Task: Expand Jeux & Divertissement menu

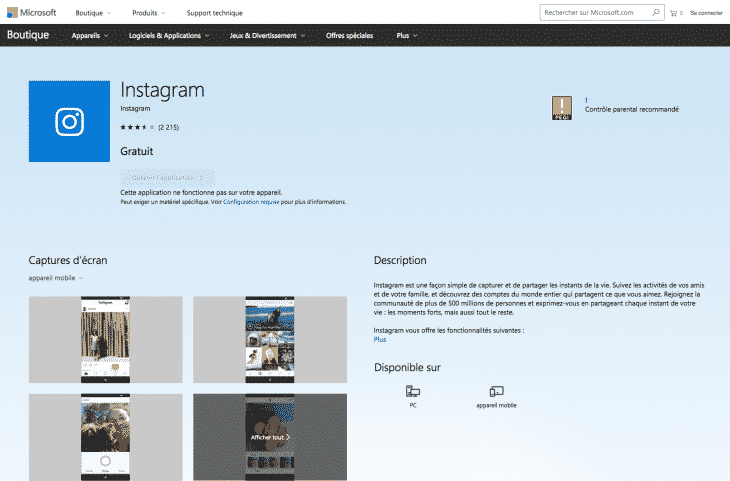Action: pos(267,35)
